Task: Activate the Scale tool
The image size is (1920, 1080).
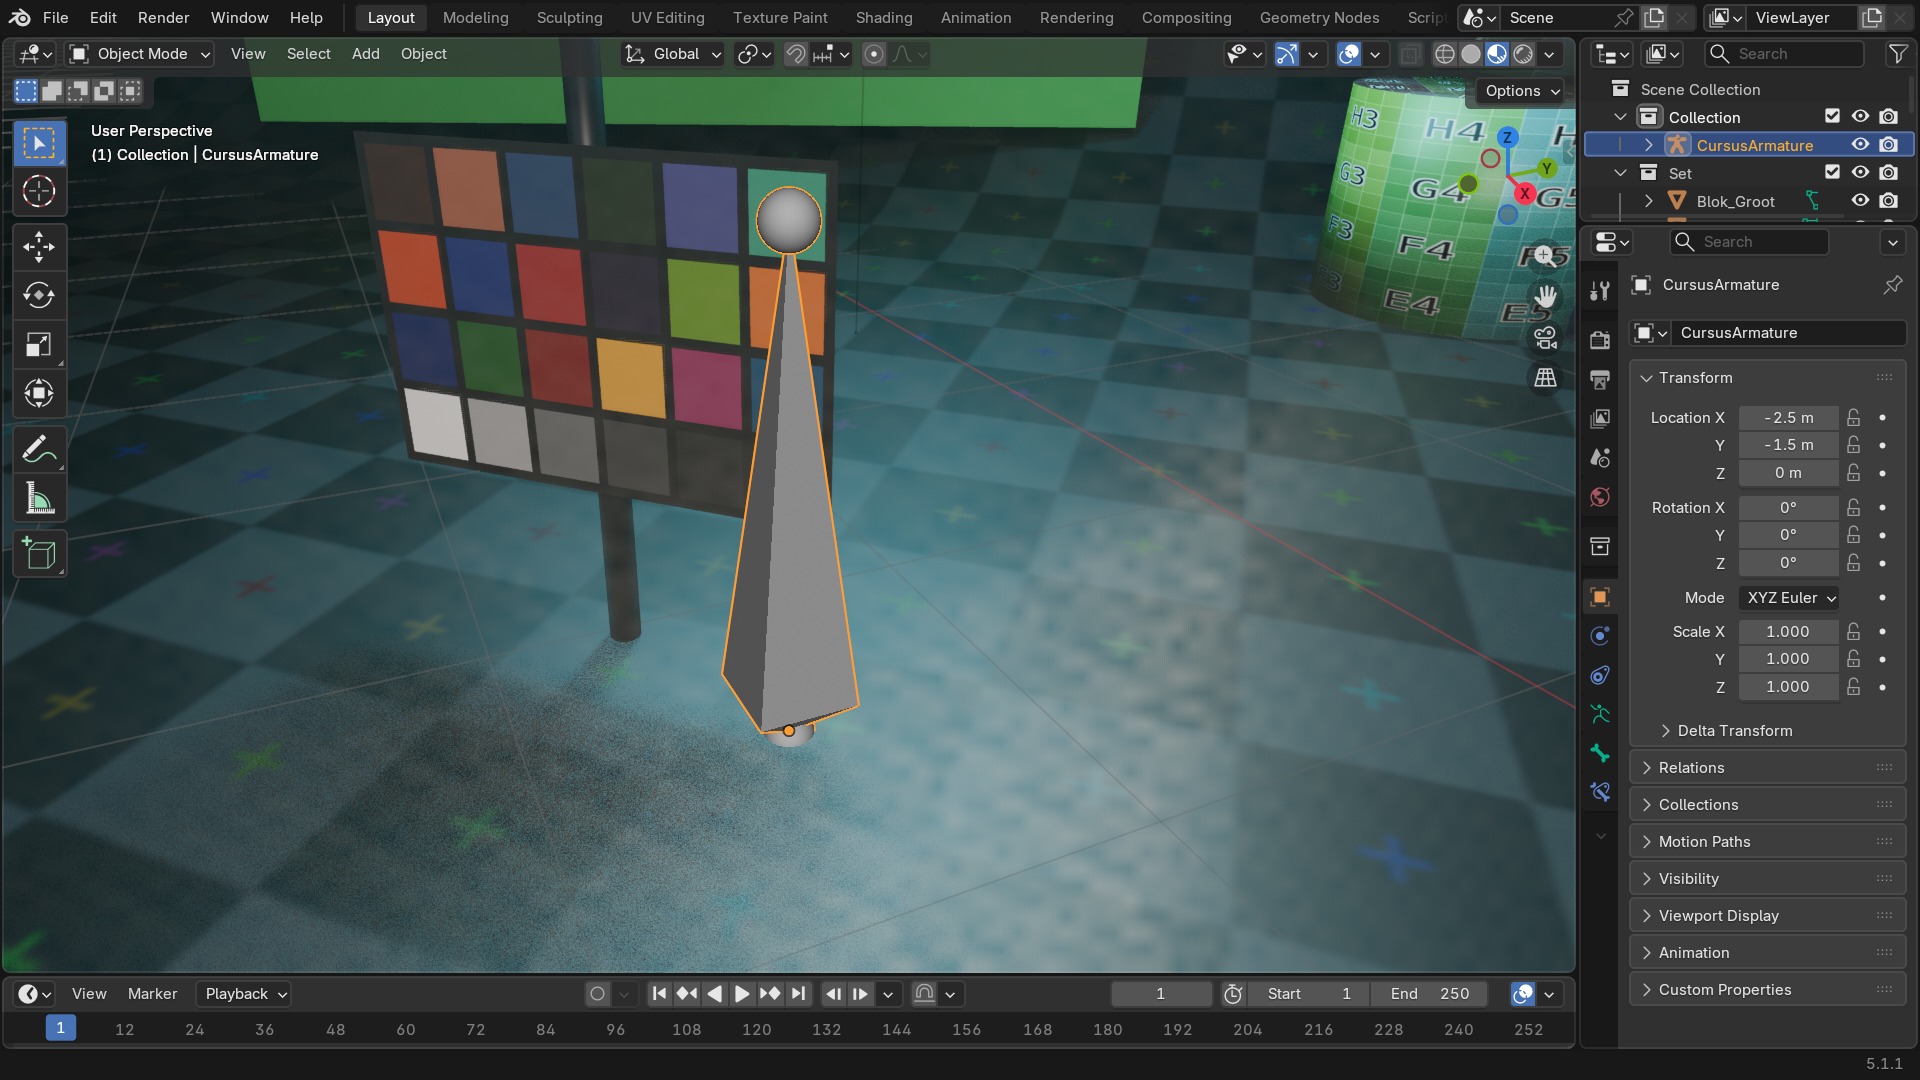Action: click(x=39, y=344)
